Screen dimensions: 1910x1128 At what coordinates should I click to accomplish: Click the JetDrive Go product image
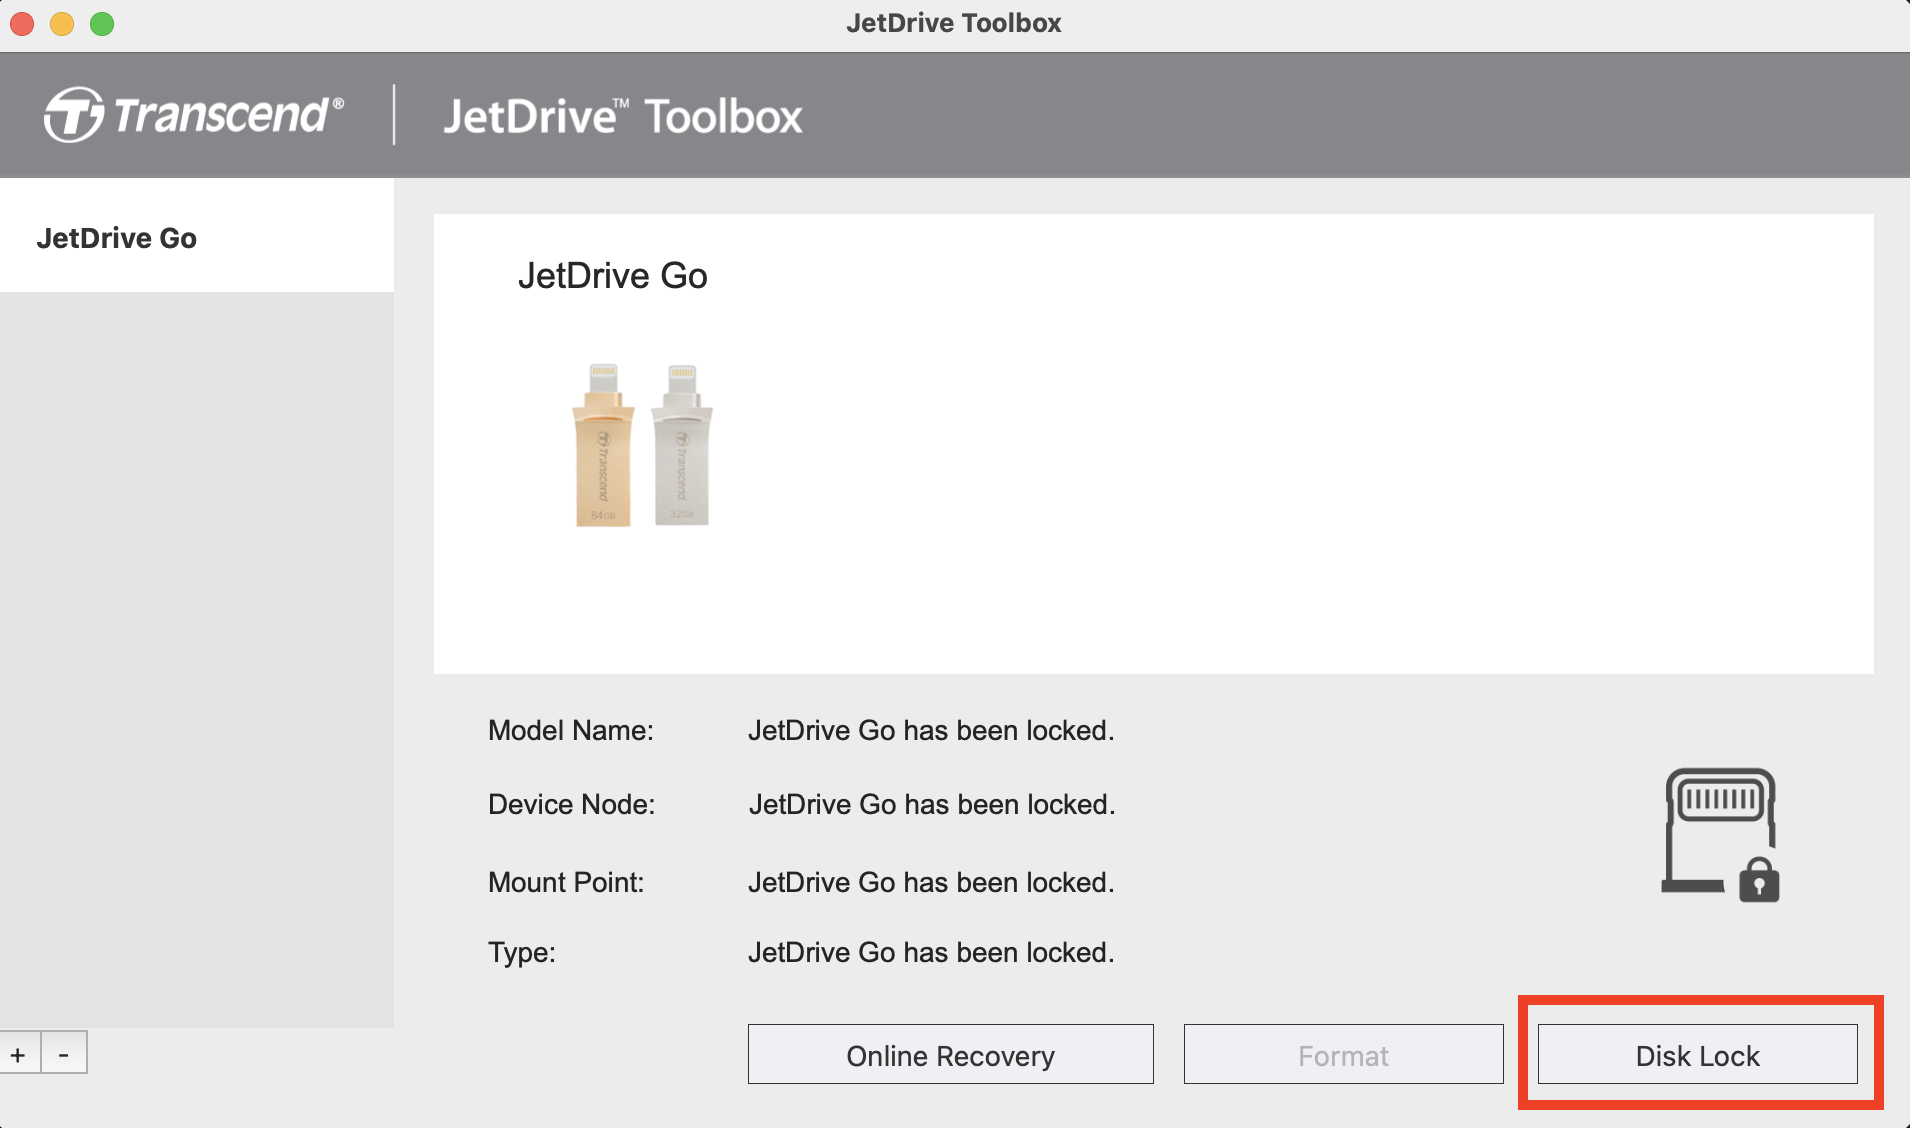[x=642, y=445]
